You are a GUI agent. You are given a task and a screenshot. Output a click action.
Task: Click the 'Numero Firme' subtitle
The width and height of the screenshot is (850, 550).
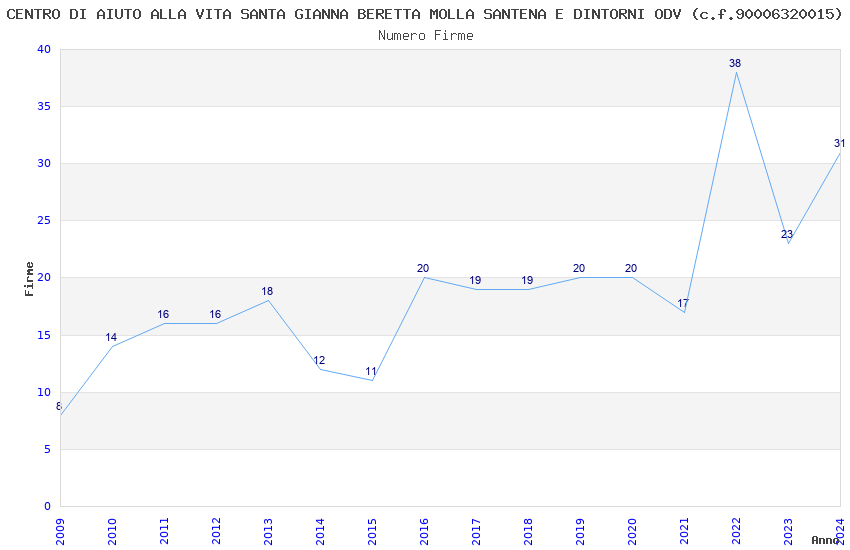point(426,35)
